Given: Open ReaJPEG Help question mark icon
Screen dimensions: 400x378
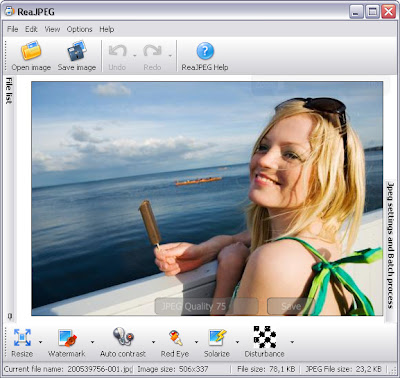Looking at the screenshot, I should [205, 51].
